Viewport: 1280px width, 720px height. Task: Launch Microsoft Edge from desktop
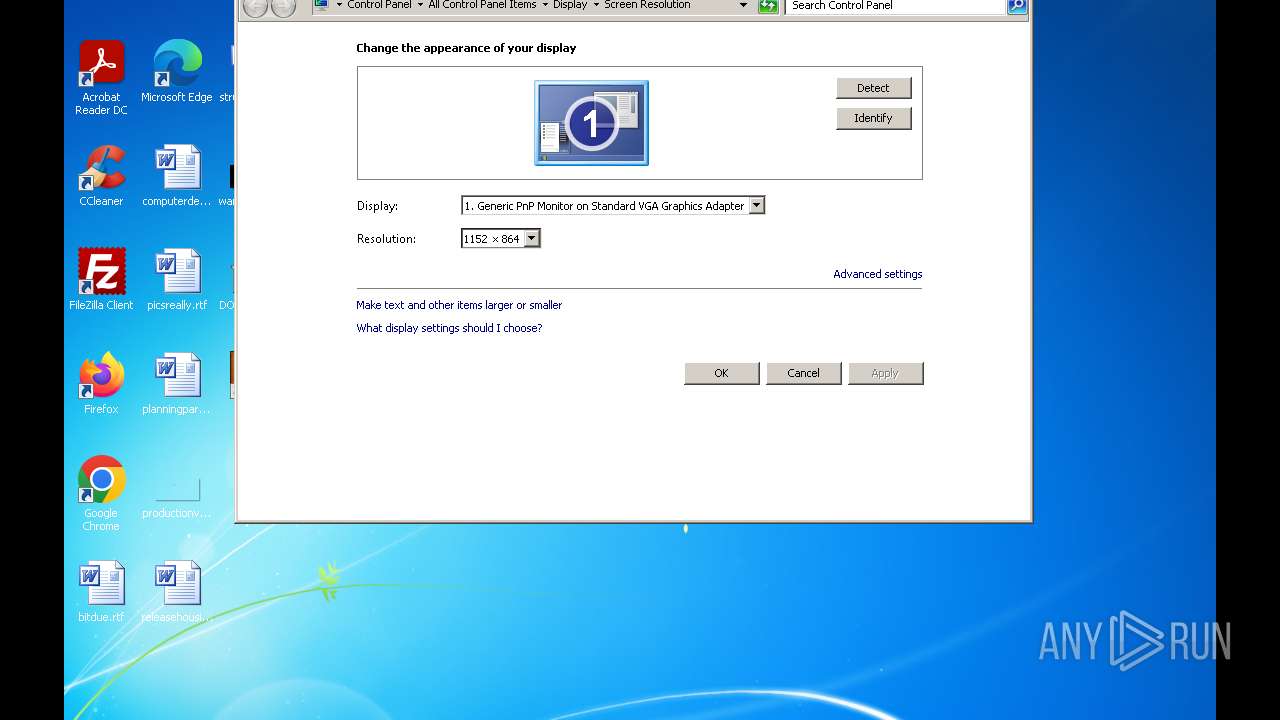pos(177,72)
